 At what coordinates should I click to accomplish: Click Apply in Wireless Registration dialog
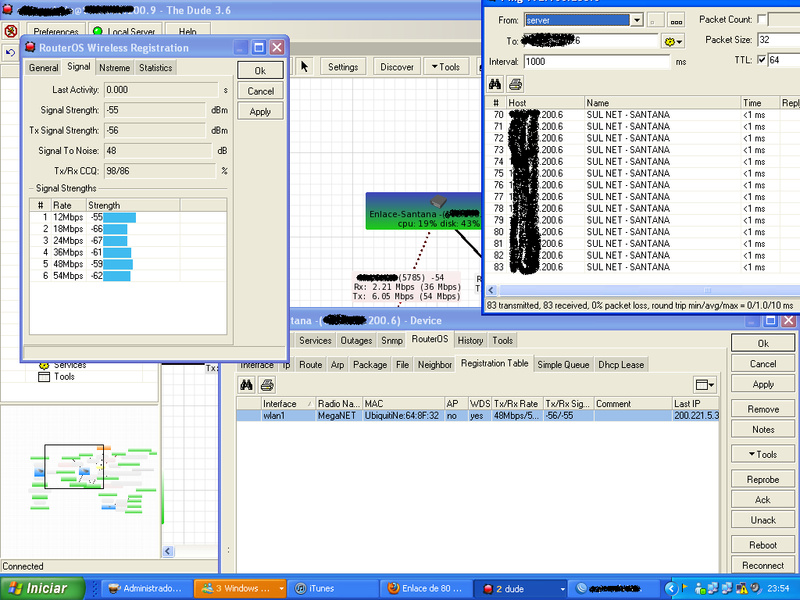[260, 112]
